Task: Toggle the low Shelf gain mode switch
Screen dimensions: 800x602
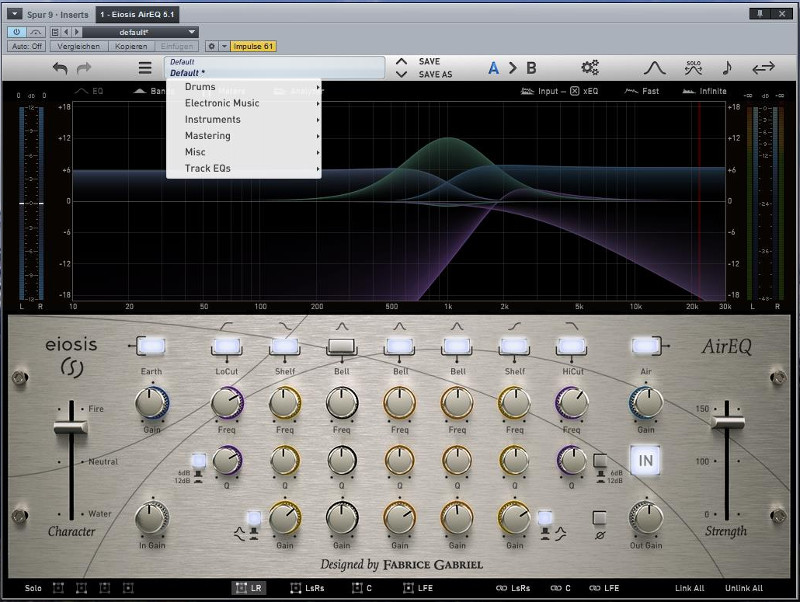Action: [x=254, y=518]
